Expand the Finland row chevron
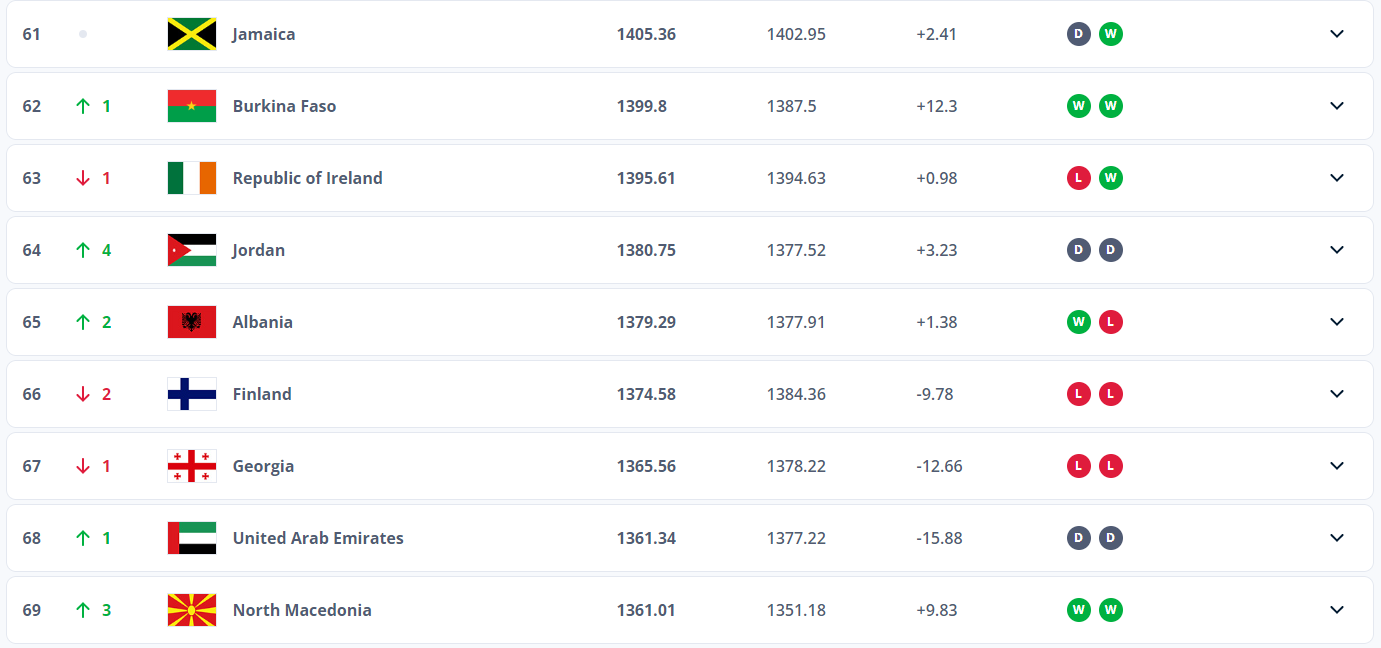 [1337, 394]
